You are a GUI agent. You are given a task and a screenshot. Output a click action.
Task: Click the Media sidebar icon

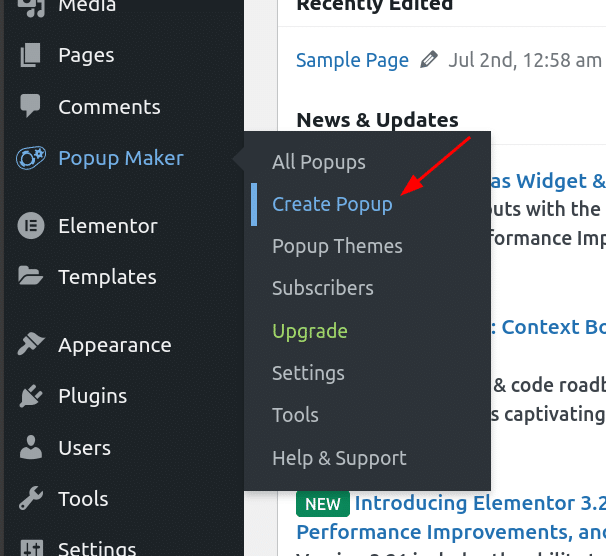tap(32, 7)
